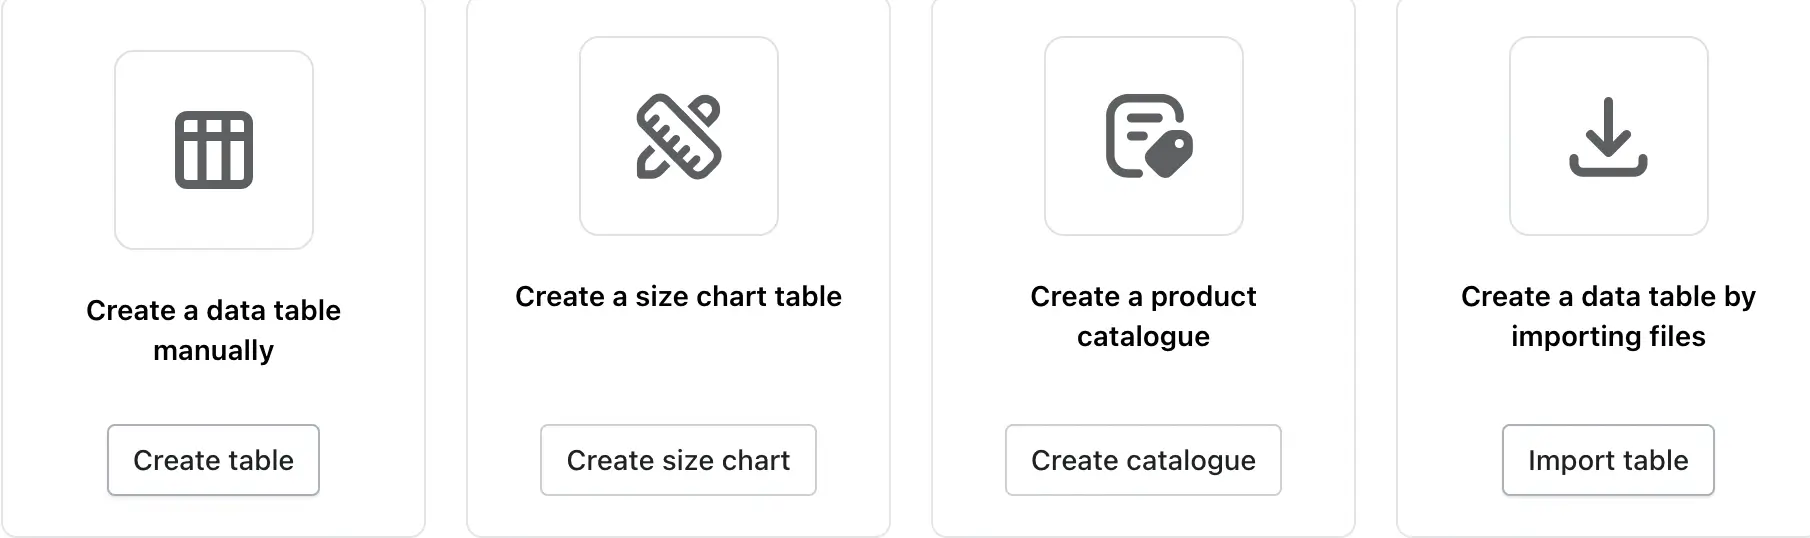Click the "Create a size chart table" heading
This screenshot has height=538, width=1810.
coord(678,296)
